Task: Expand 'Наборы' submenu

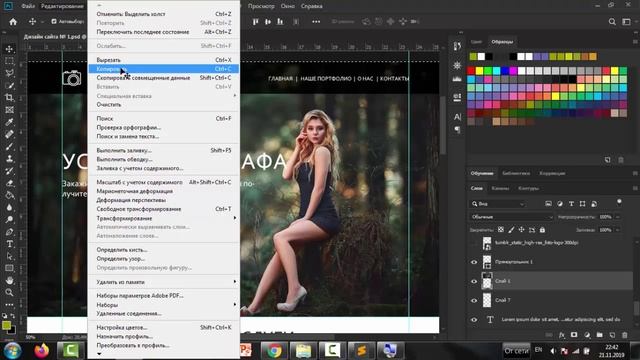Action: click(x=164, y=305)
